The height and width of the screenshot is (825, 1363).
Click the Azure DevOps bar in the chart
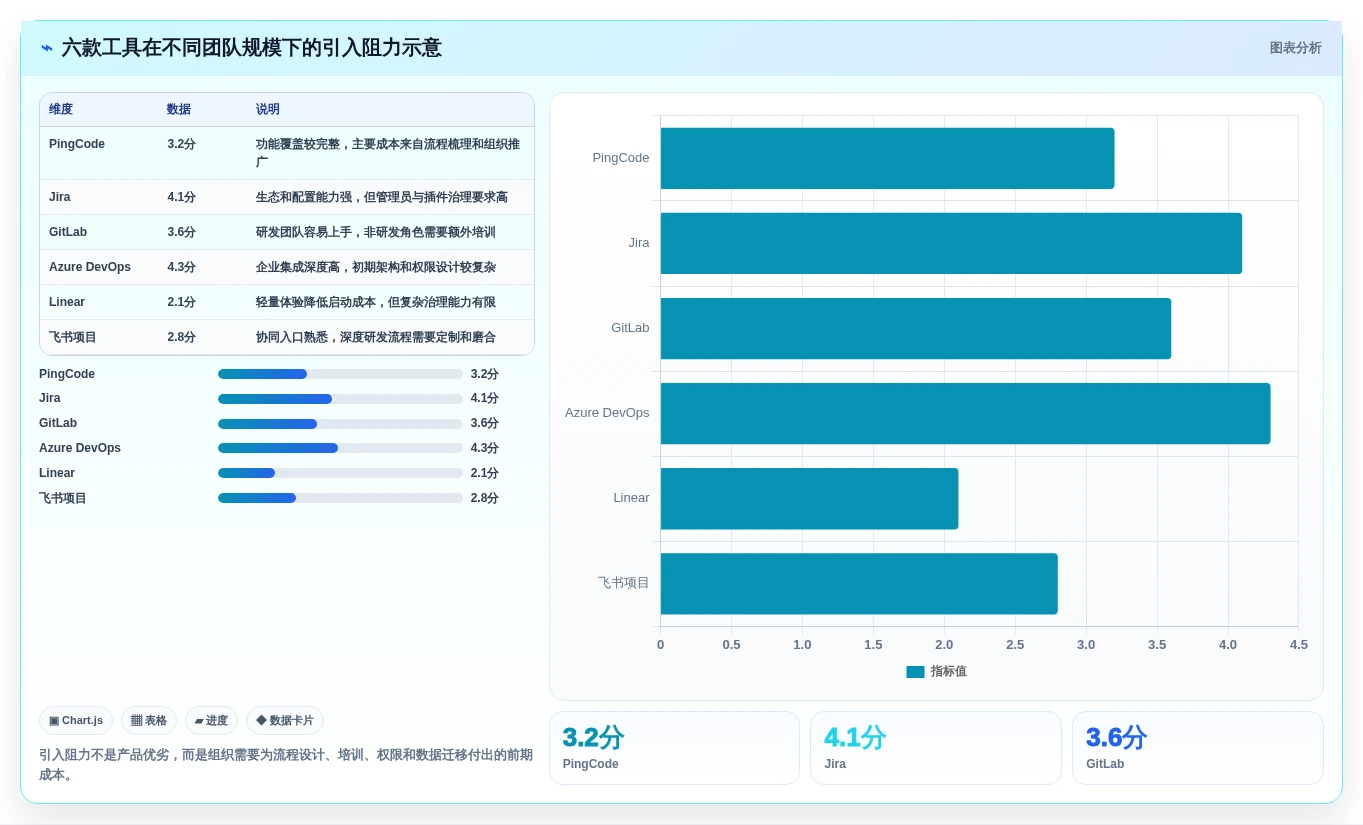[x=965, y=413]
